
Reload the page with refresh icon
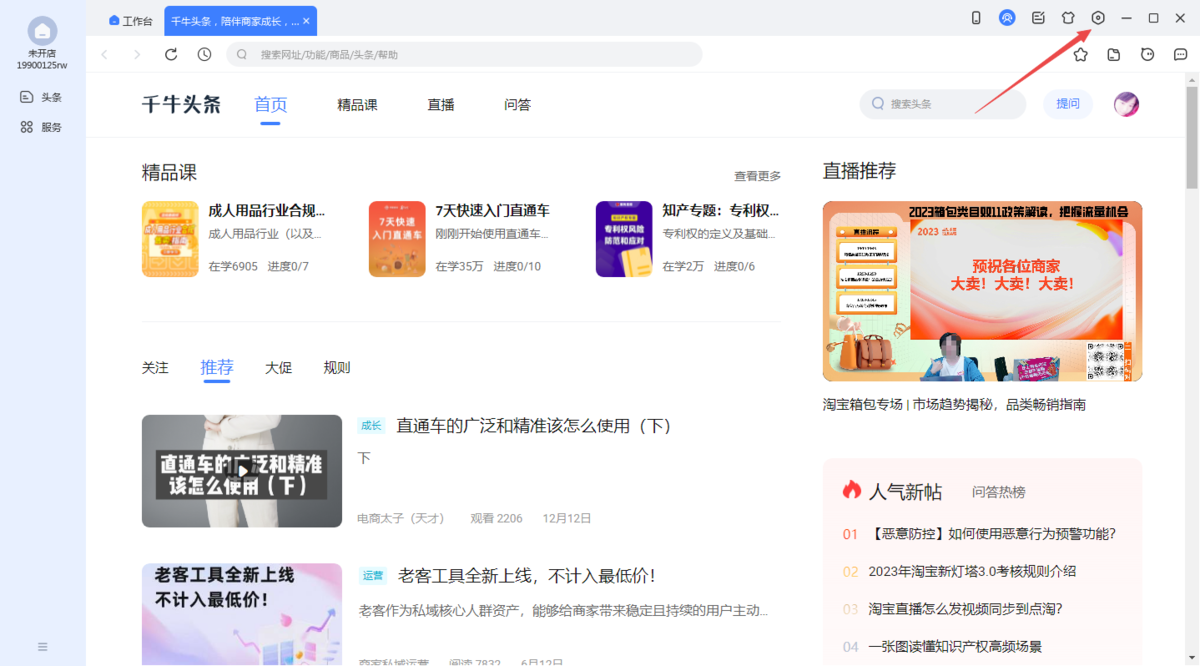pyautogui.click(x=171, y=54)
